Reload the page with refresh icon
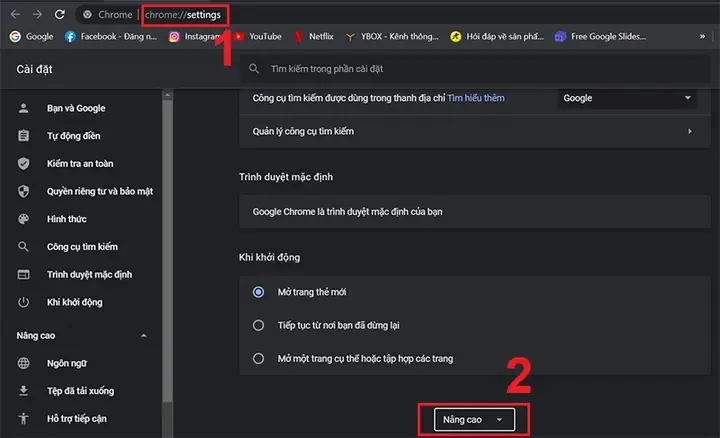Screen dimensions: 720x438 click(x=60, y=15)
